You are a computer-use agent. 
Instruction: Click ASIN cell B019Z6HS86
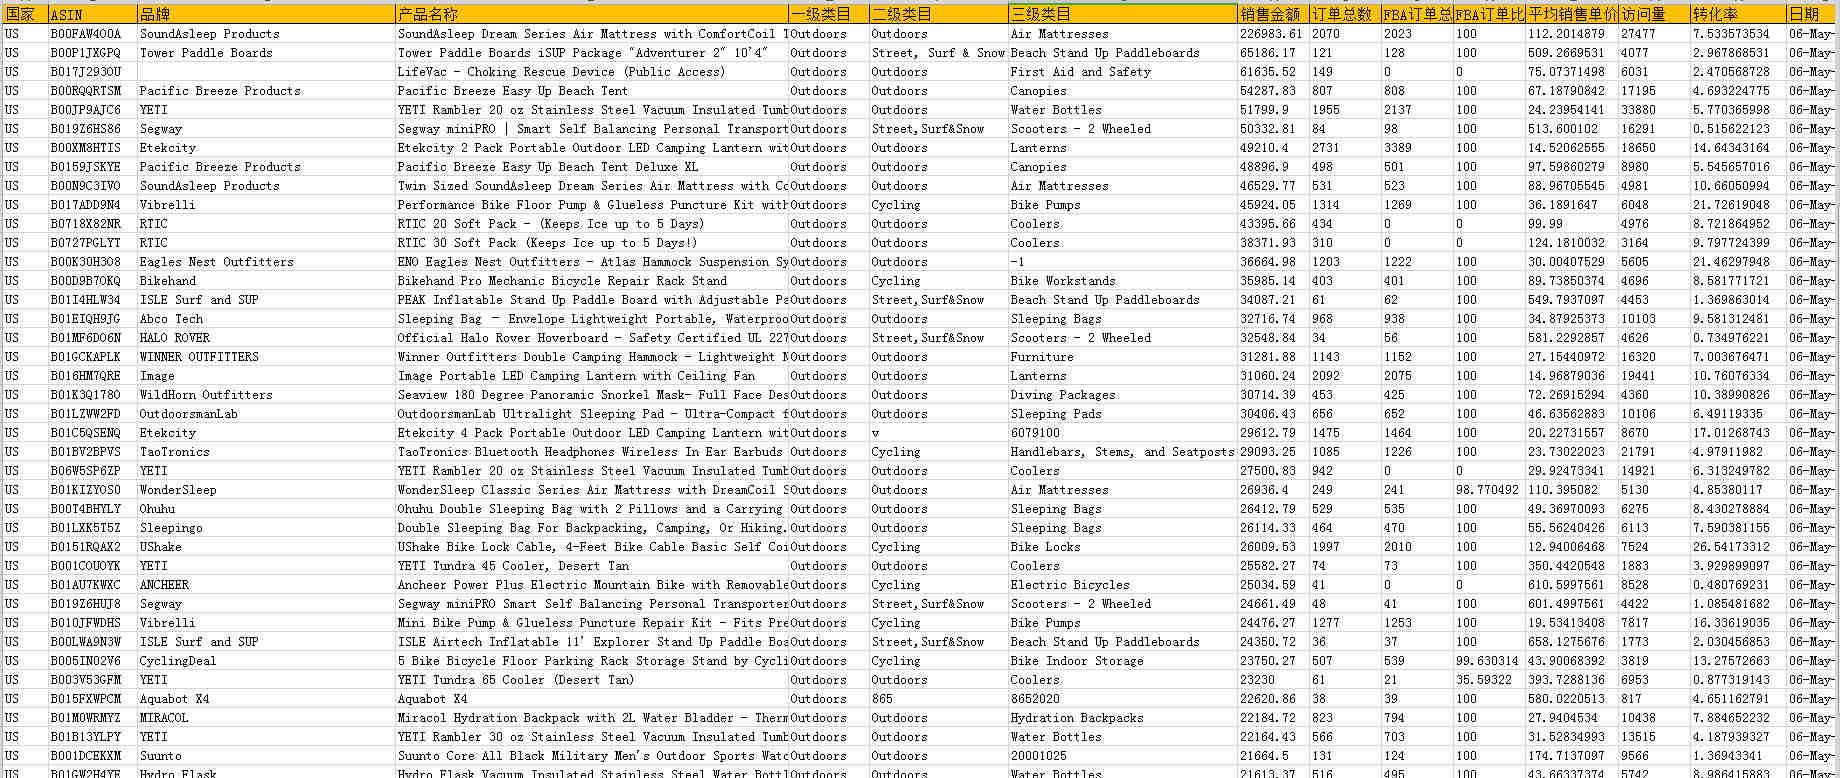tap(93, 129)
